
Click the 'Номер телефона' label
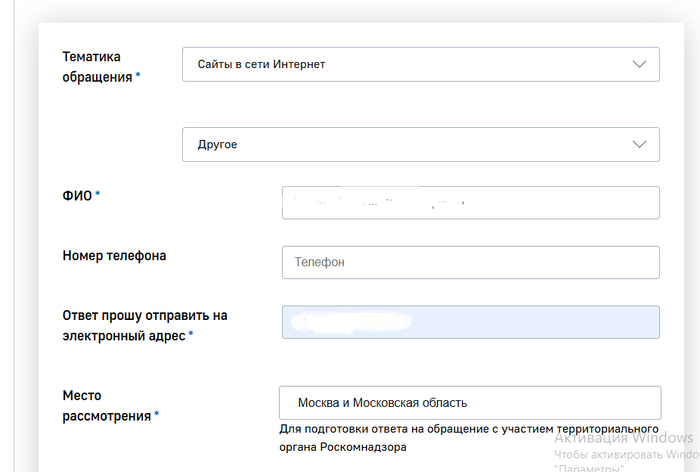(x=114, y=255)
